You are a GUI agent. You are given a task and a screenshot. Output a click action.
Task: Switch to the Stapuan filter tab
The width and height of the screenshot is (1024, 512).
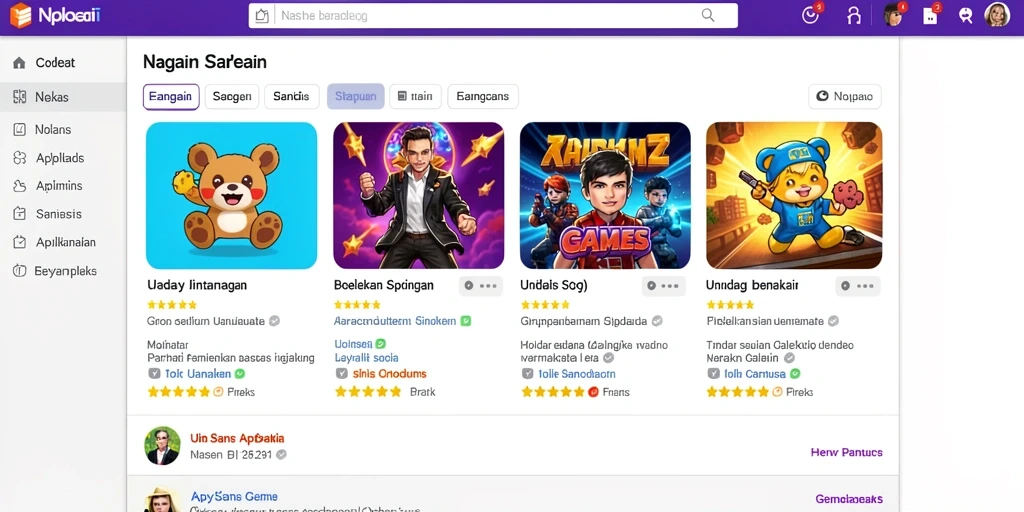(x=355, y=97)
